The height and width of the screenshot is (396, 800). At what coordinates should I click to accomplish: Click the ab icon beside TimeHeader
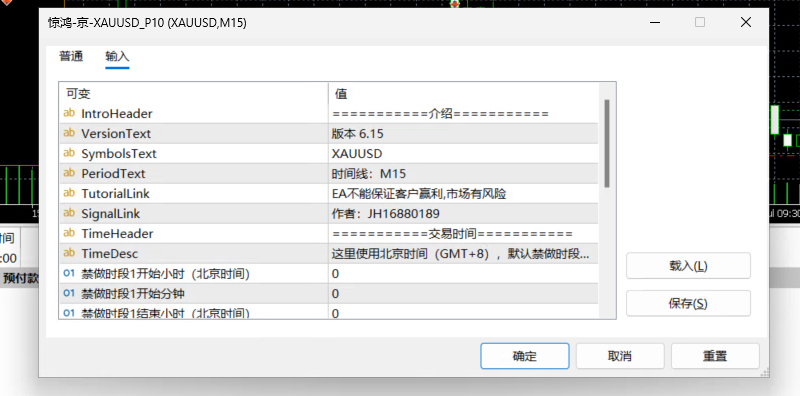(69, 233)
